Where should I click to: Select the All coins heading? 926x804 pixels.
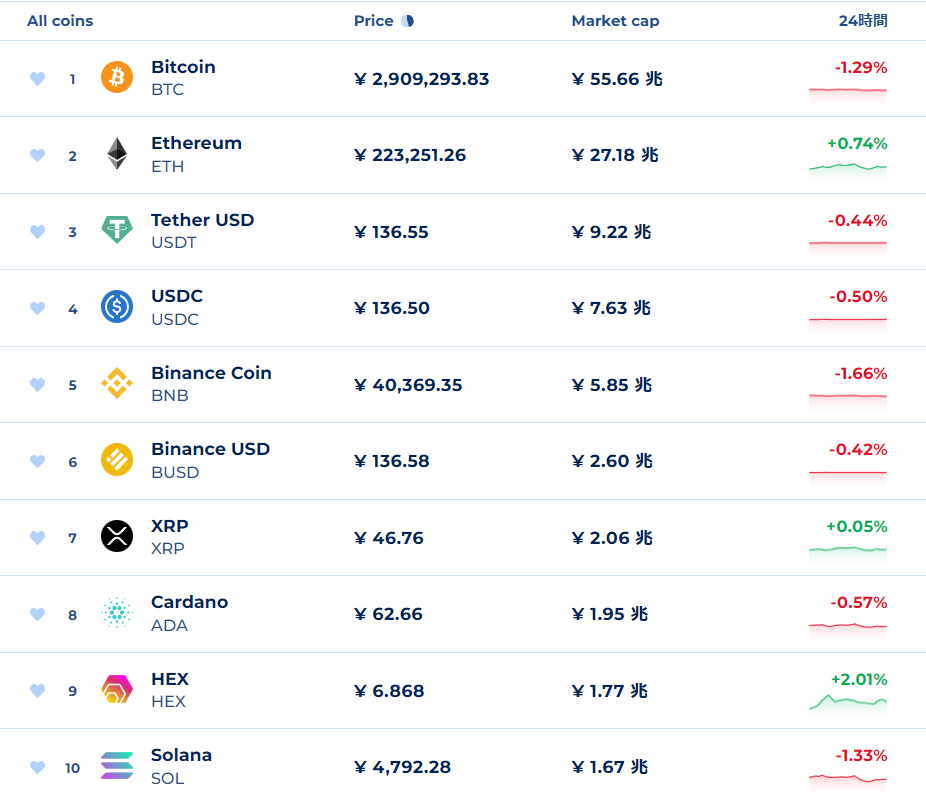pos(60,21)
